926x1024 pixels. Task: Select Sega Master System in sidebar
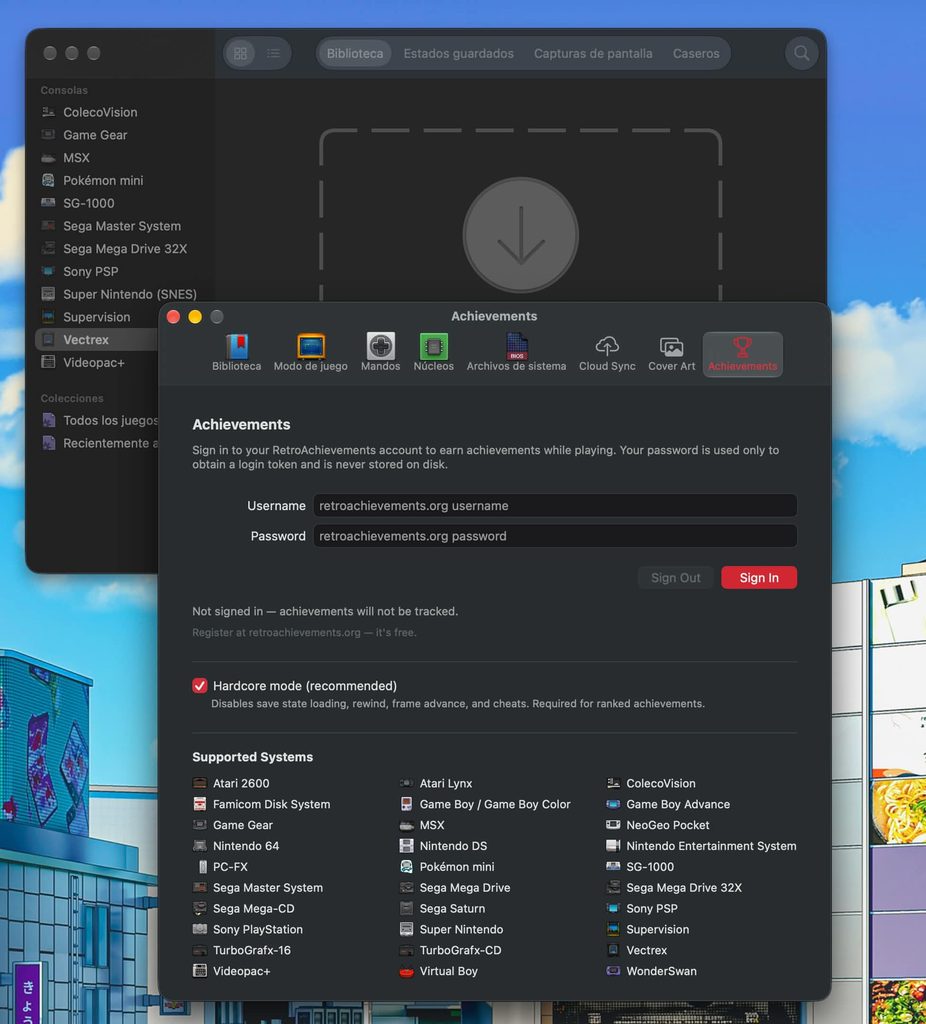click(121, 226)
